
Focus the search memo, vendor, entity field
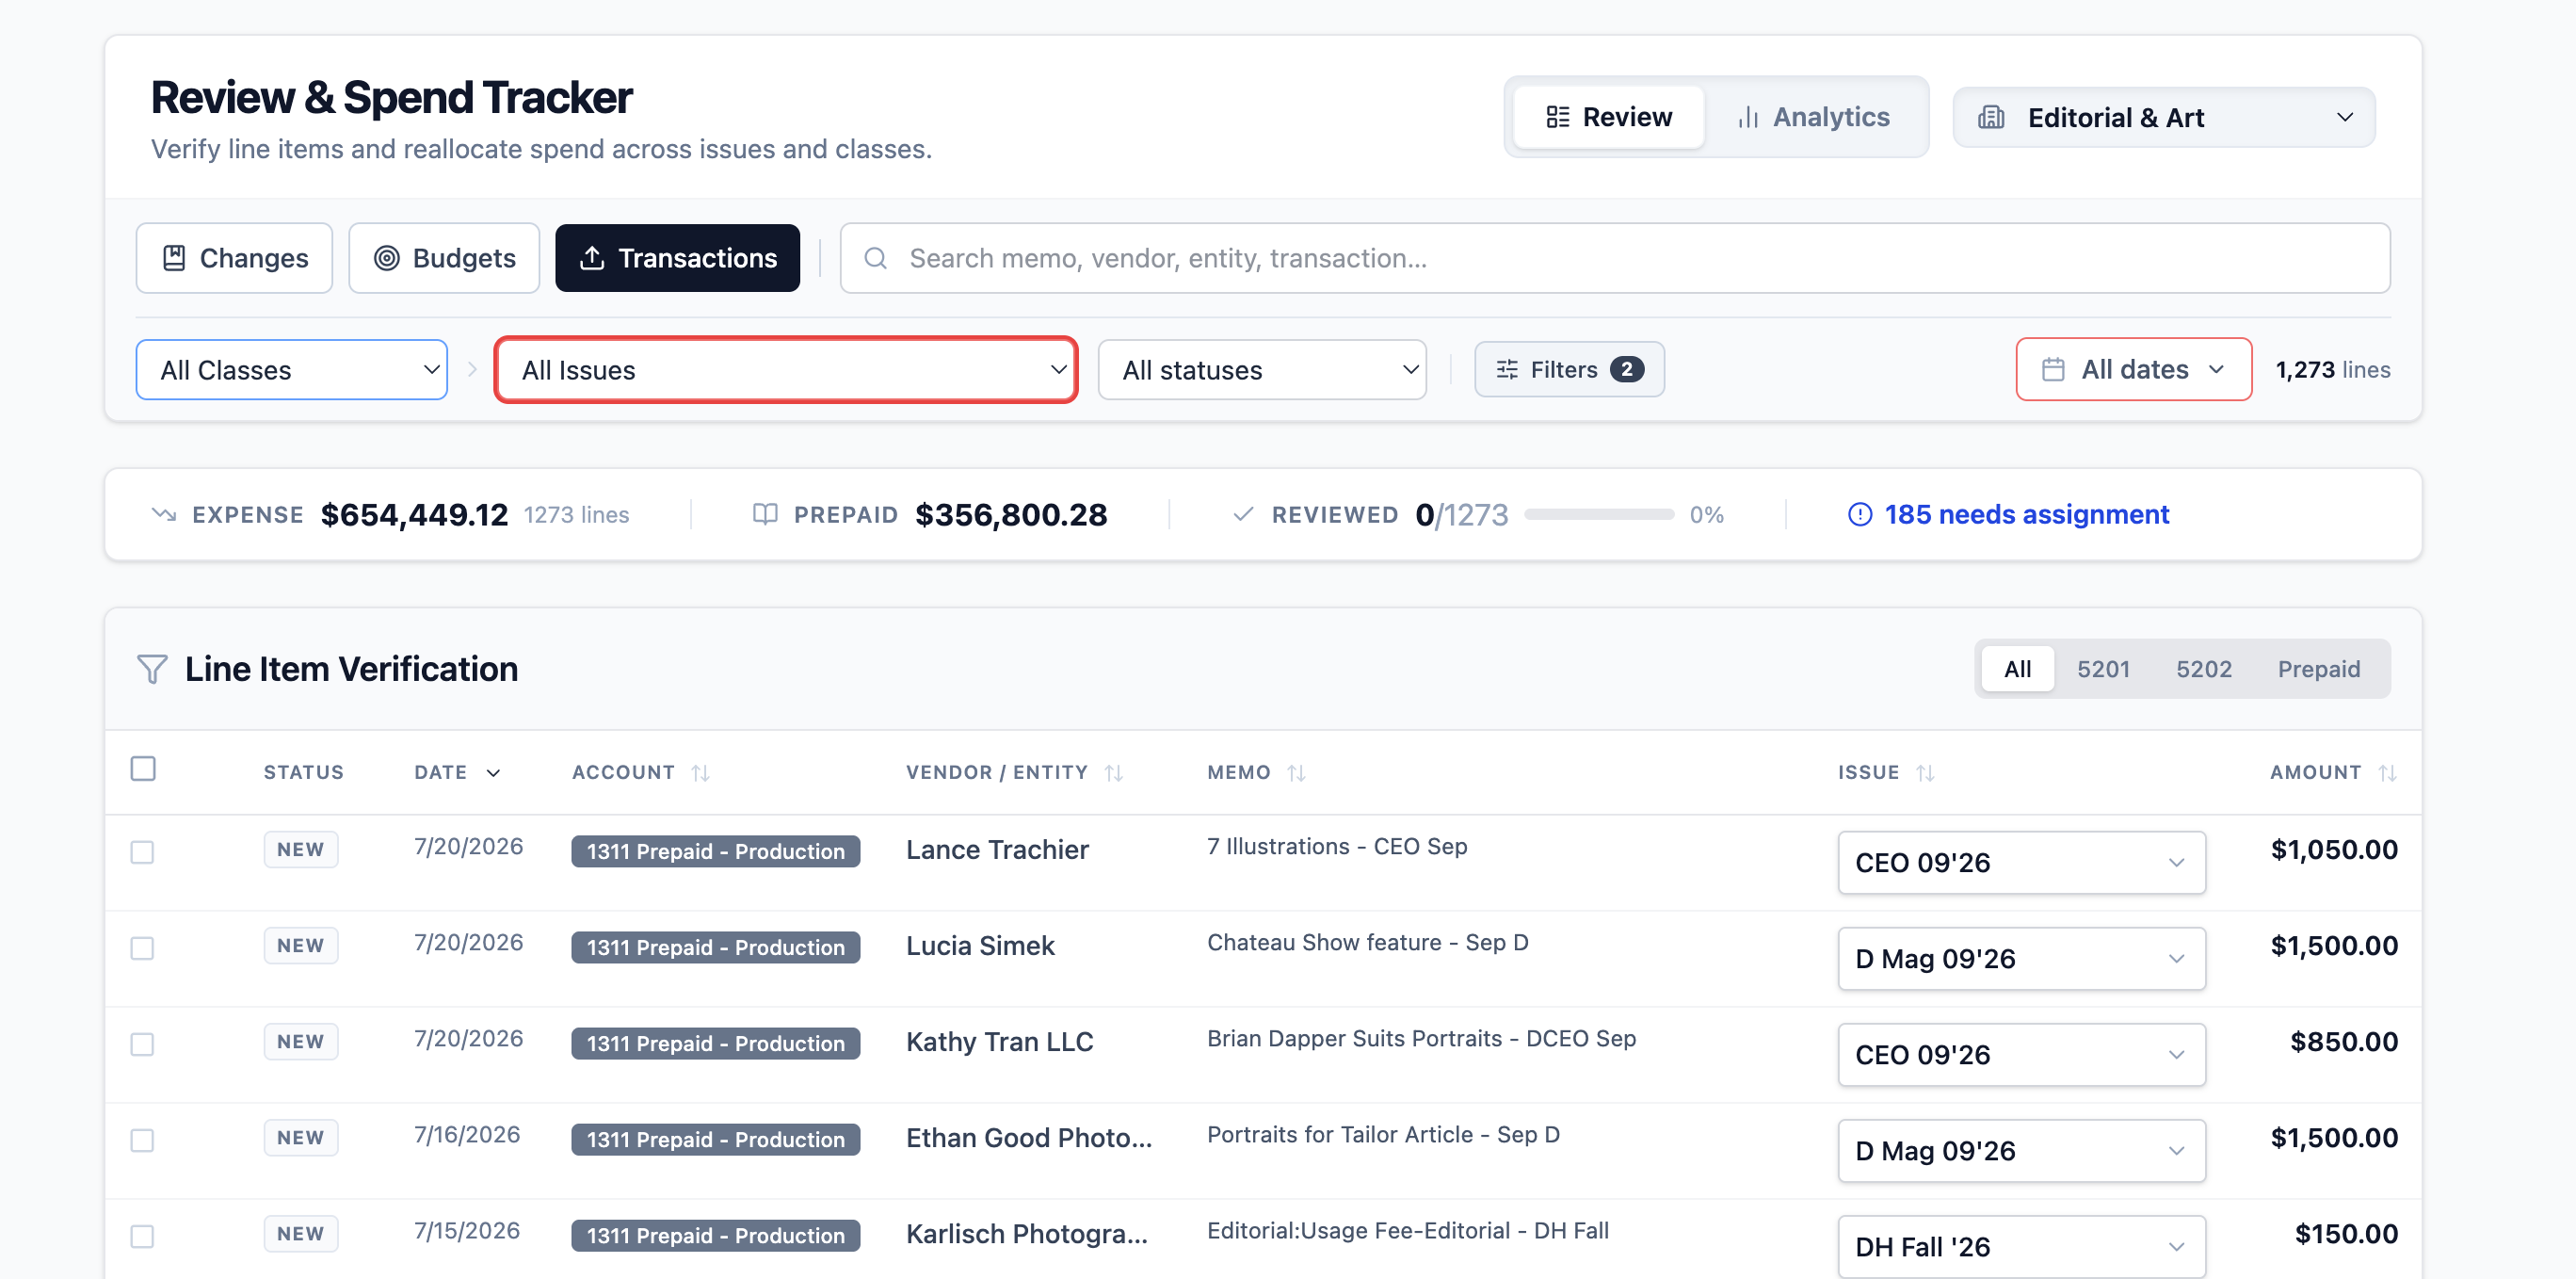pyautogui.click(x=1615, y=258)
